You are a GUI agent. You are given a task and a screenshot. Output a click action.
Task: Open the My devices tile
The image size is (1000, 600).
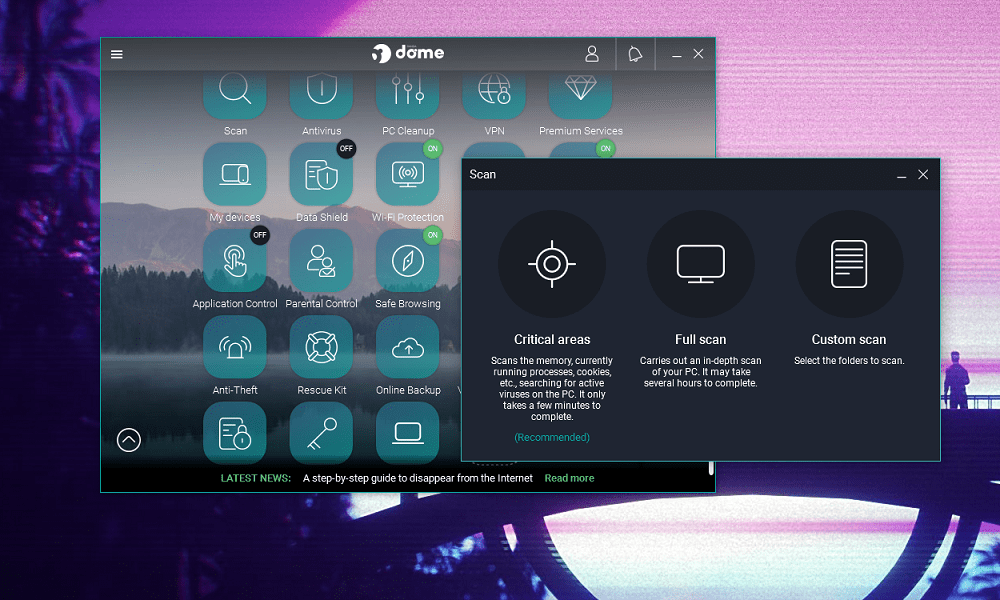tap(235, 174)
